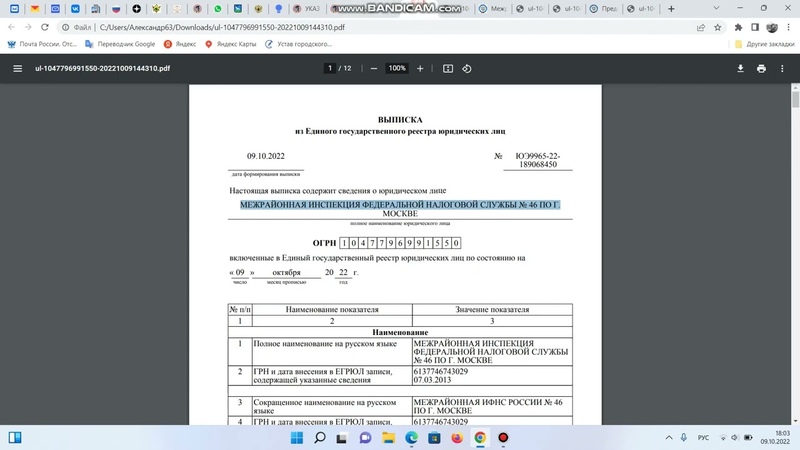Switch to the VK pinned tab

[75, 9]
